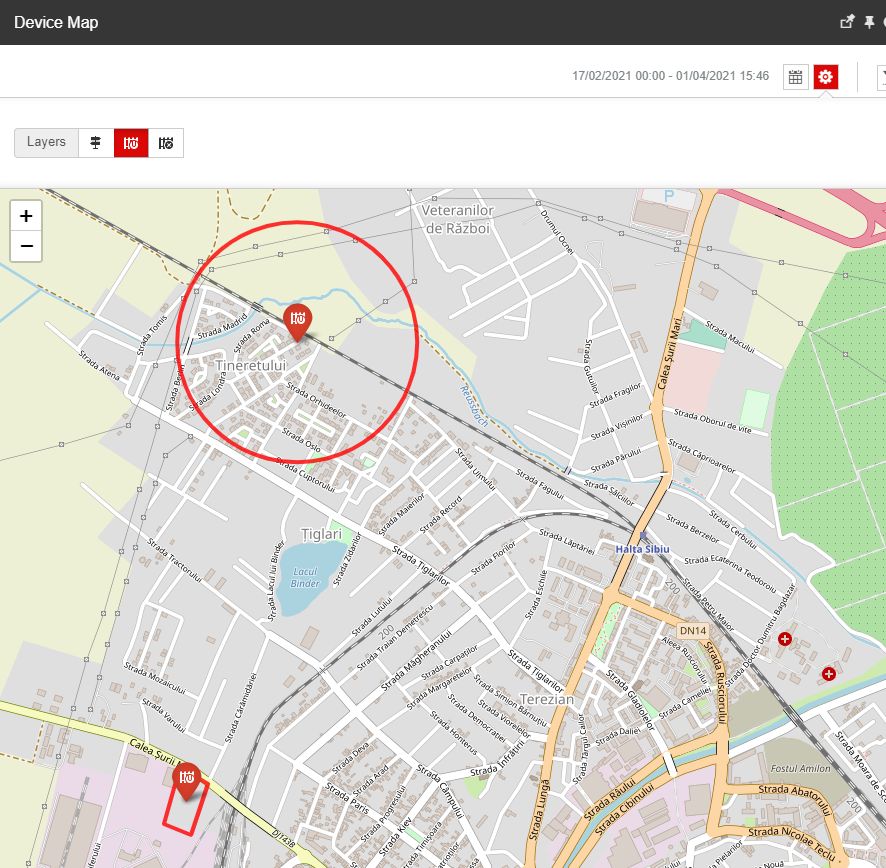Click the date range text
Image resolution: width=886 pixels, height=868 pixels.
pos(670,77)
